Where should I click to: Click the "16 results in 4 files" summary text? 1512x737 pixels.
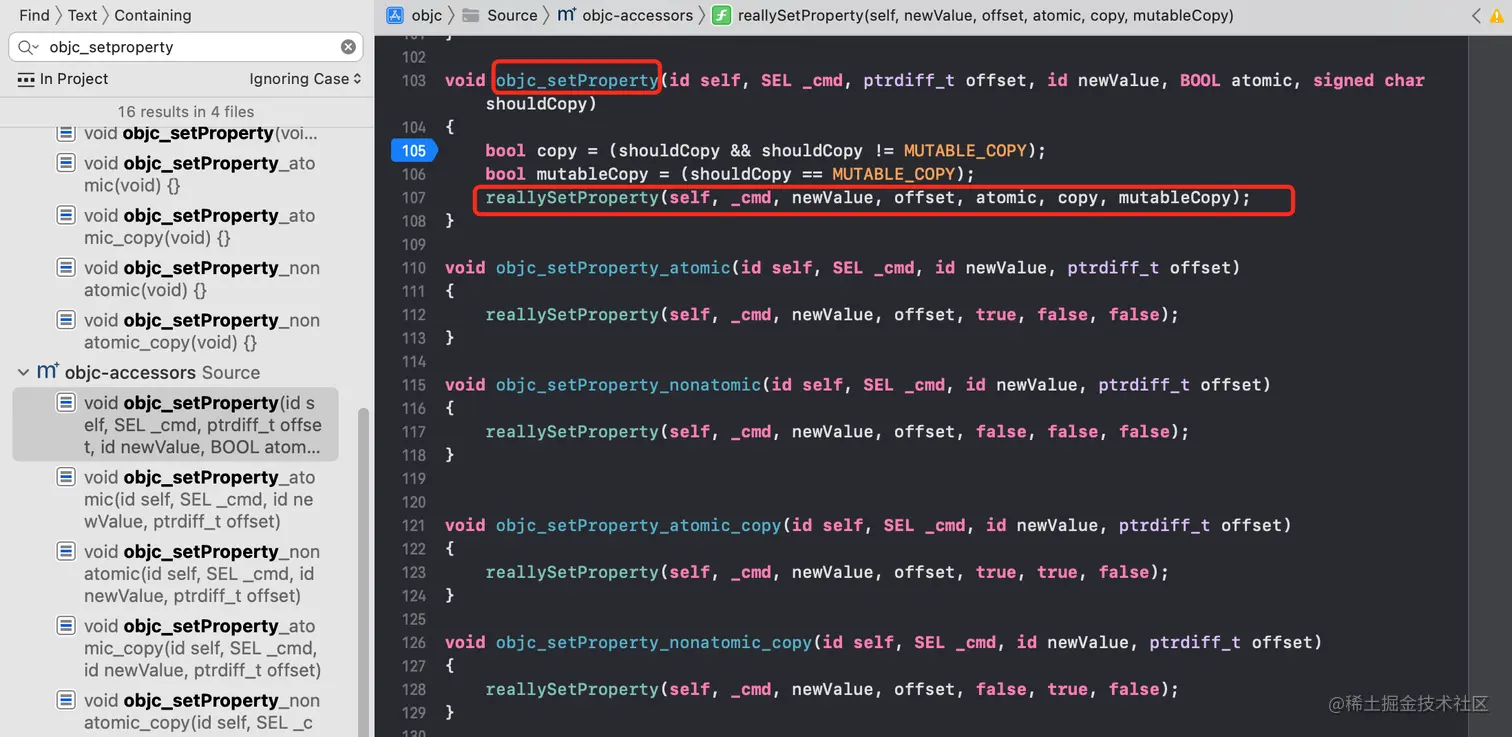click(186, 111)
